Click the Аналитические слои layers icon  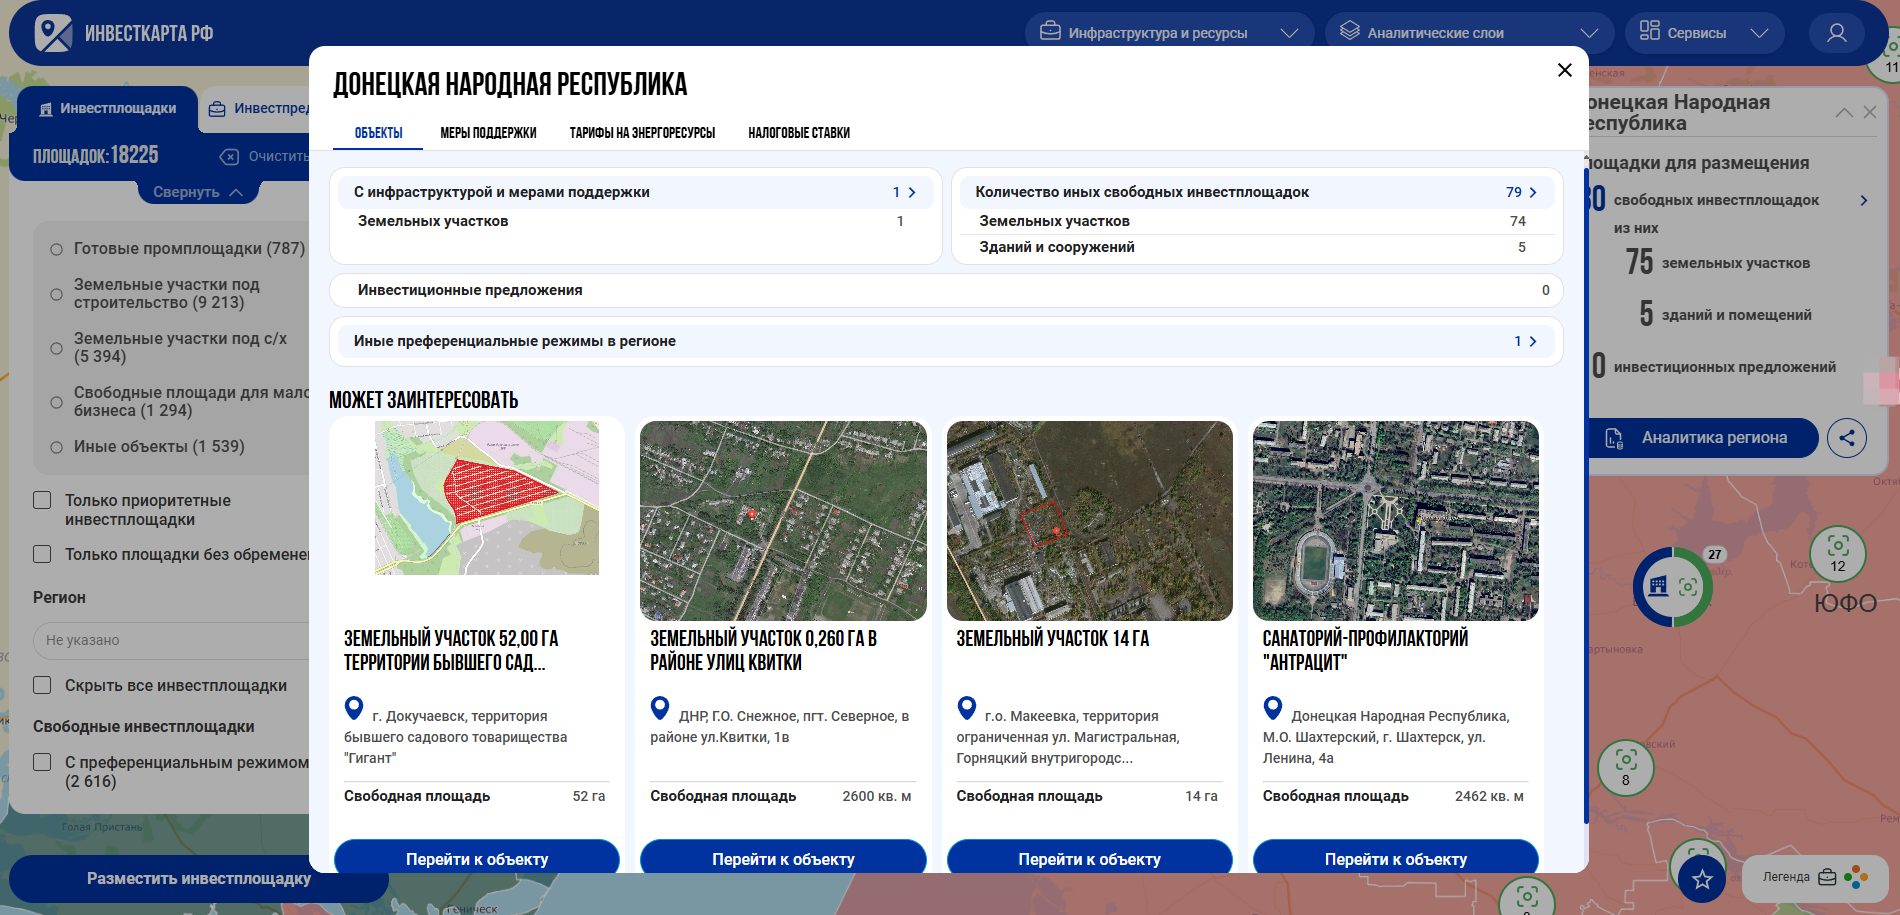click(x=1350, y=31)
